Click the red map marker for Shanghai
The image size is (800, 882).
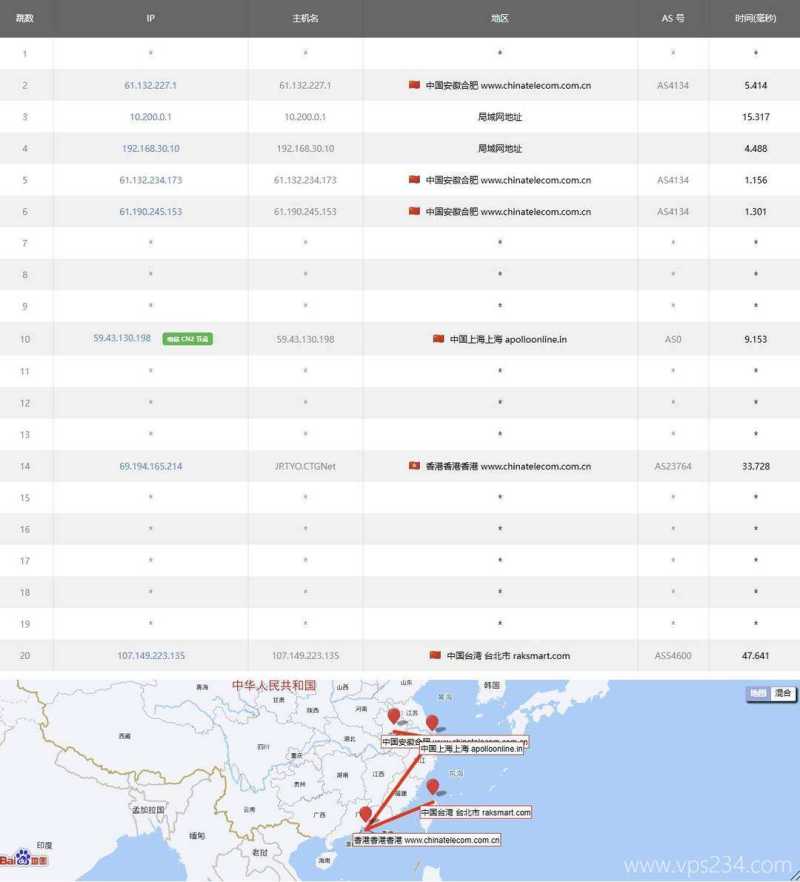tap(432, 721)
